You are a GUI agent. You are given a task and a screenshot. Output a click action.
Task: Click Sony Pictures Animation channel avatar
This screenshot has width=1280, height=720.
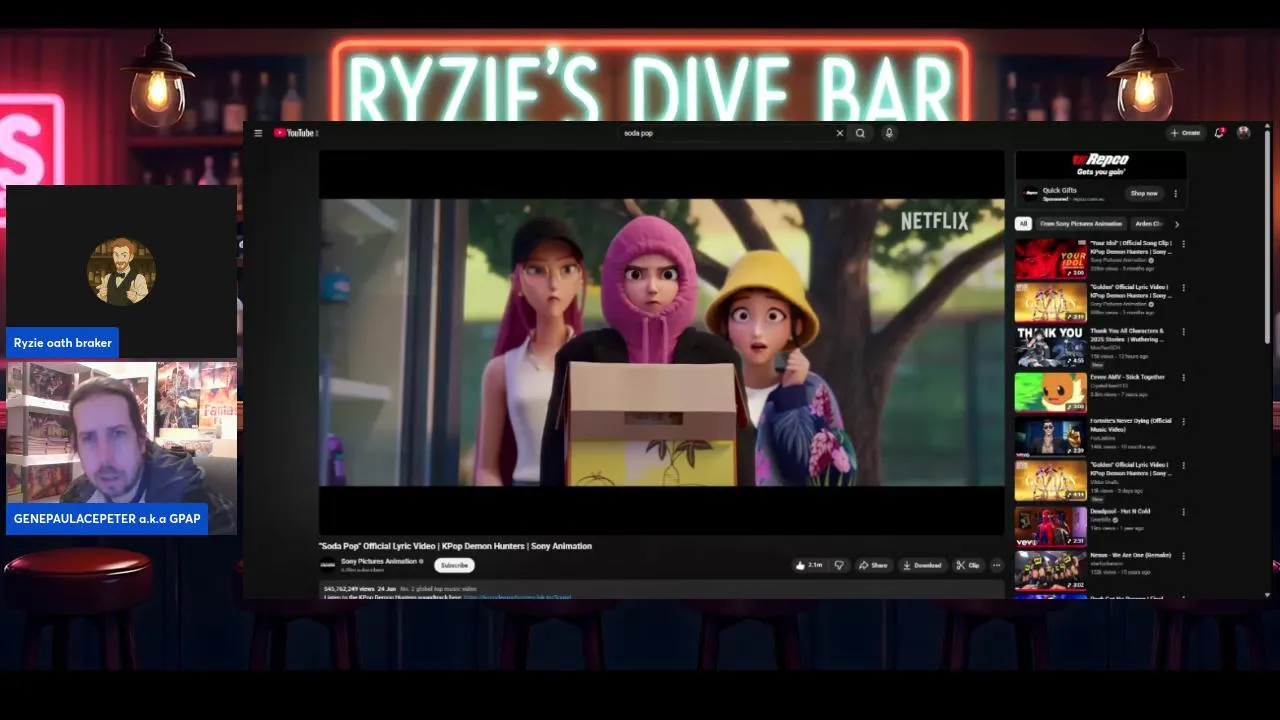pyautogui.click(x=327, y=565)
